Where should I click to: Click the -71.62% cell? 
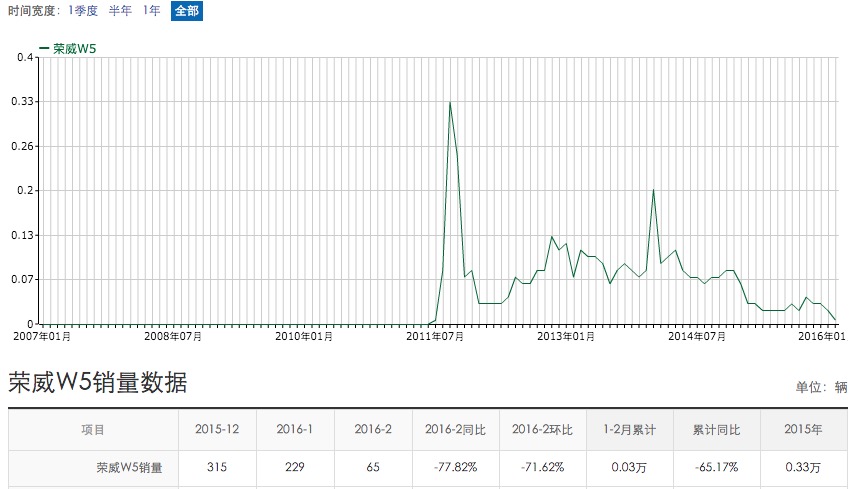542,467
